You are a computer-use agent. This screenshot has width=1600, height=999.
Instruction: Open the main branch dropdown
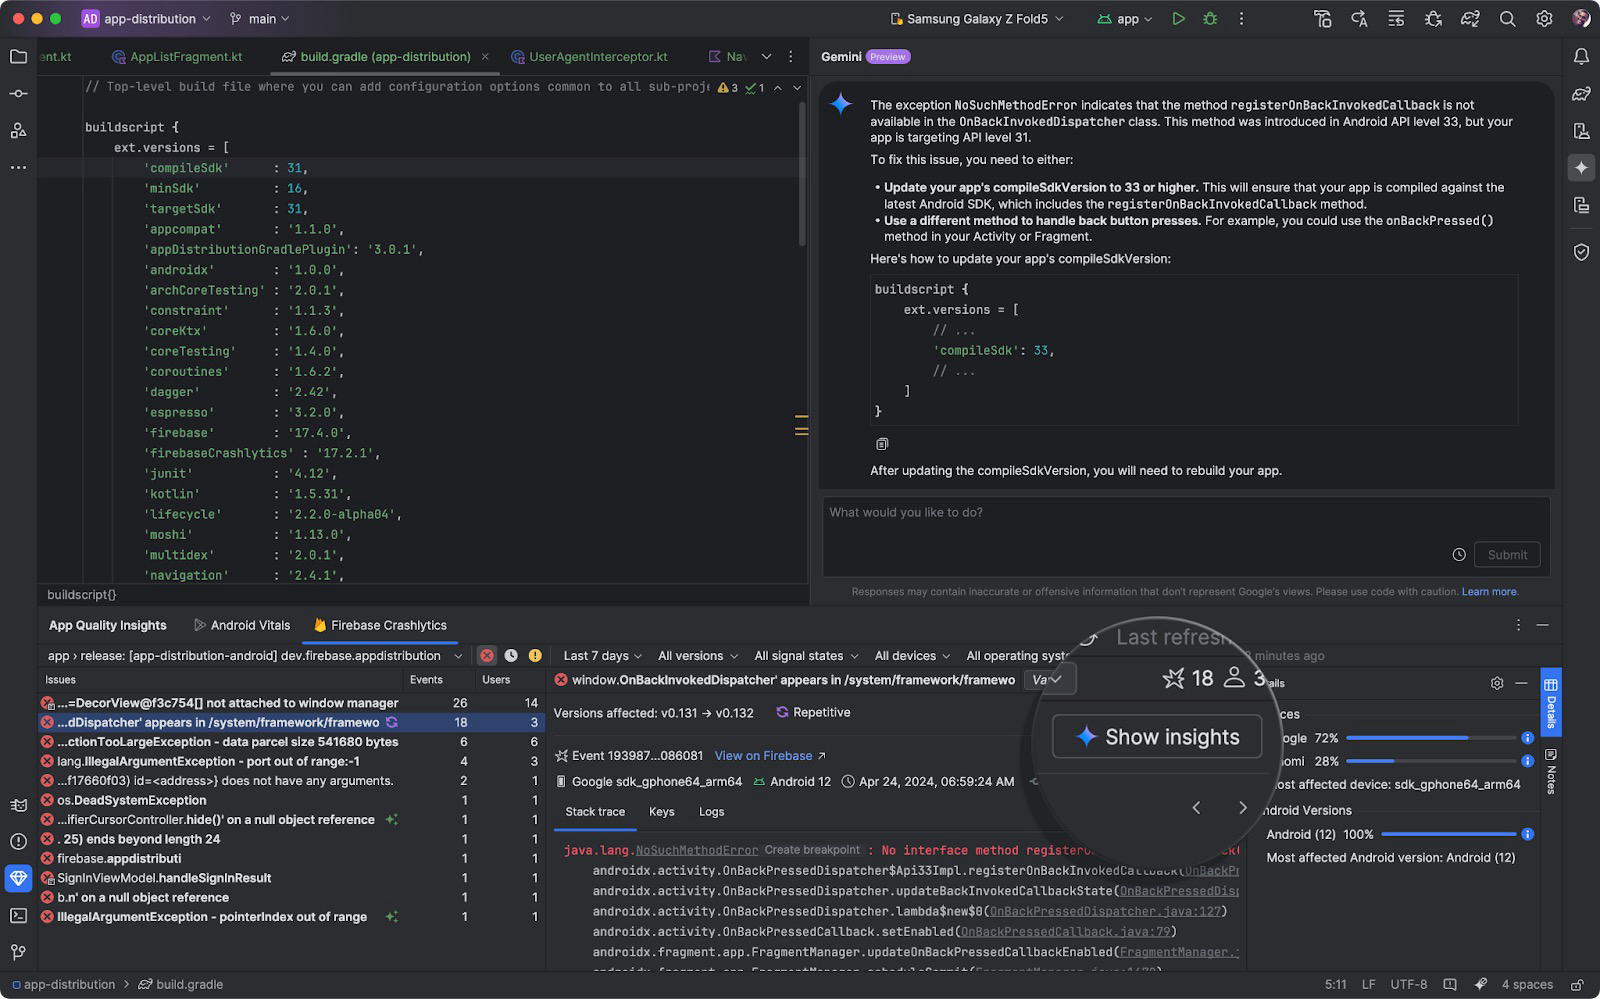click(x=259, y=19)
